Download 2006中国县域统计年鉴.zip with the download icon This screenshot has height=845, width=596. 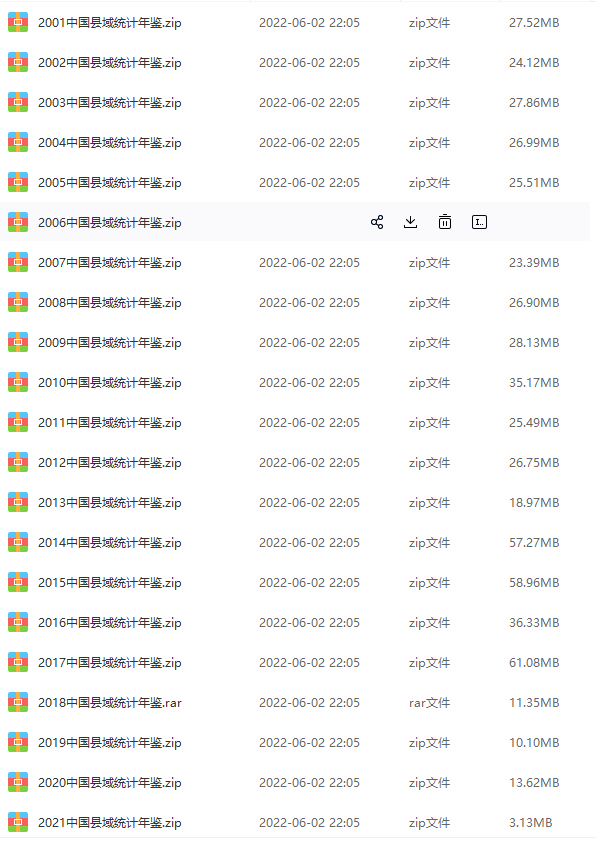(x=411, y=222)
